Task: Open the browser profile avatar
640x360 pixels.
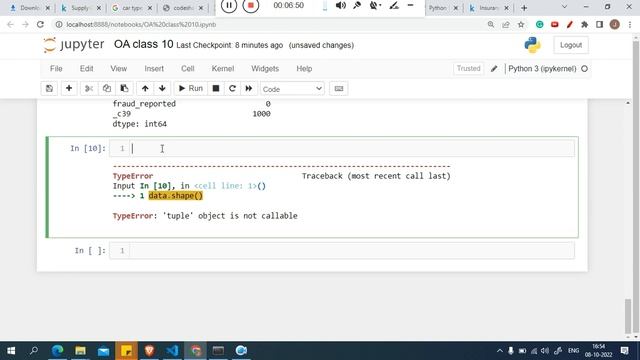Action: click(x=615, y=24)
